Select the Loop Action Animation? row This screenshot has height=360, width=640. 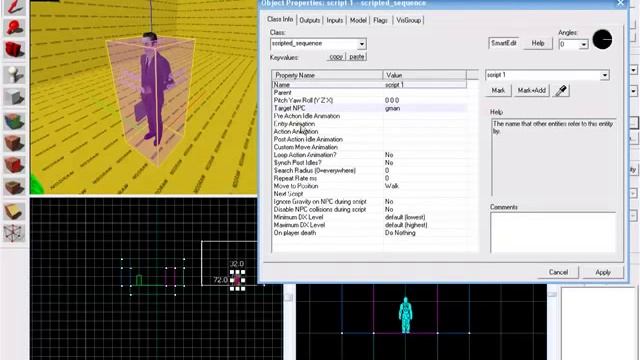click(x=369, y=155)
